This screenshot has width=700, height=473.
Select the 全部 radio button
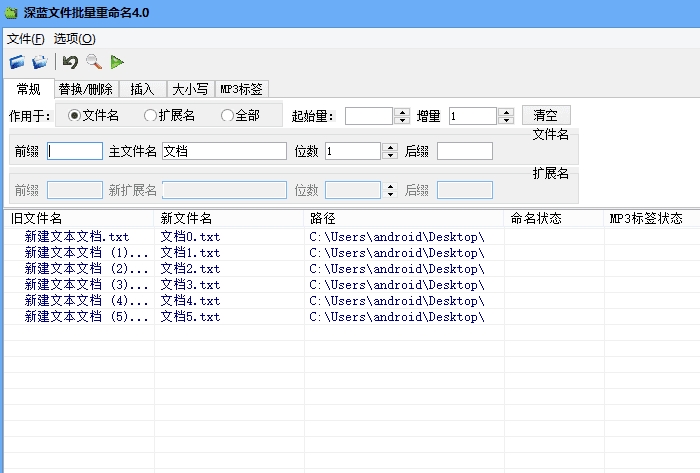(240, 116)
